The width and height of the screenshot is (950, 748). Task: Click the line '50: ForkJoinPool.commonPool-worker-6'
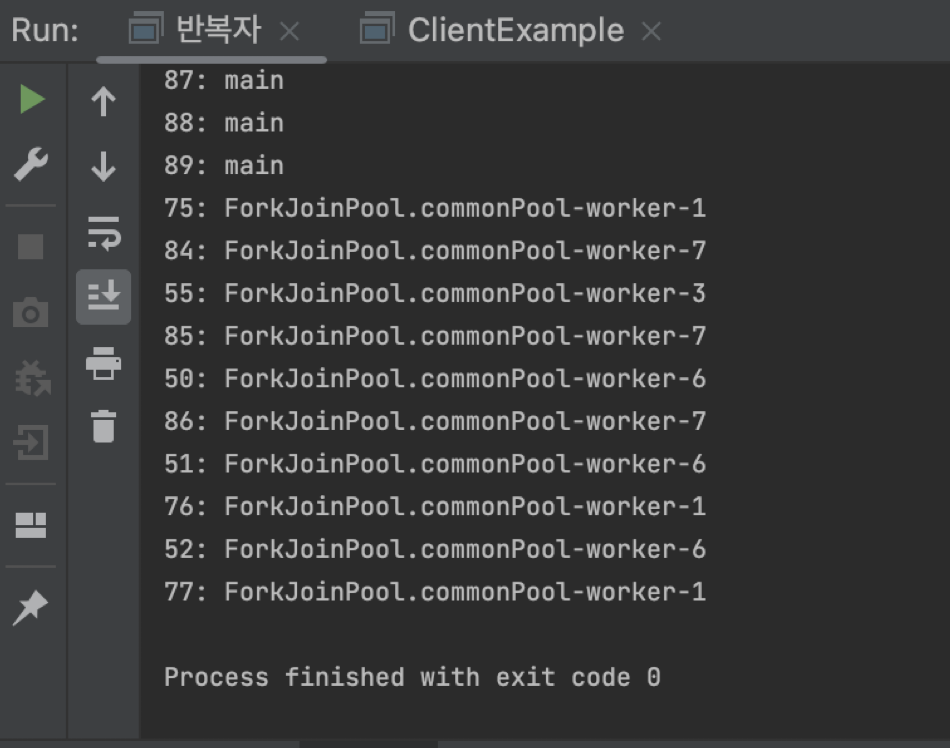coord(435,379)
